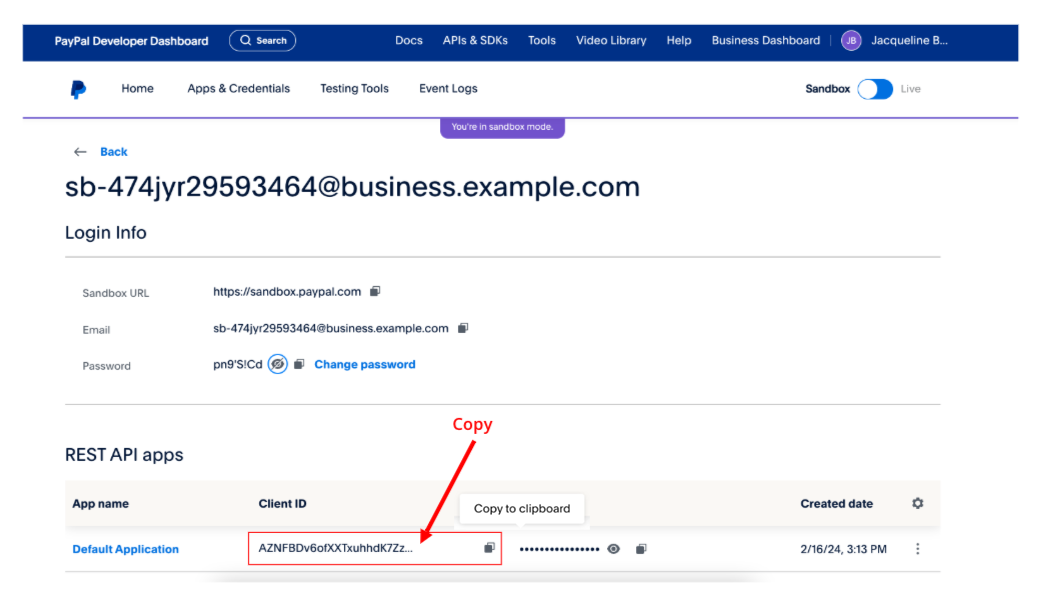This screenshot has height=613, width=1063.
Task: Click the Change password link
Action: [364, 365]
